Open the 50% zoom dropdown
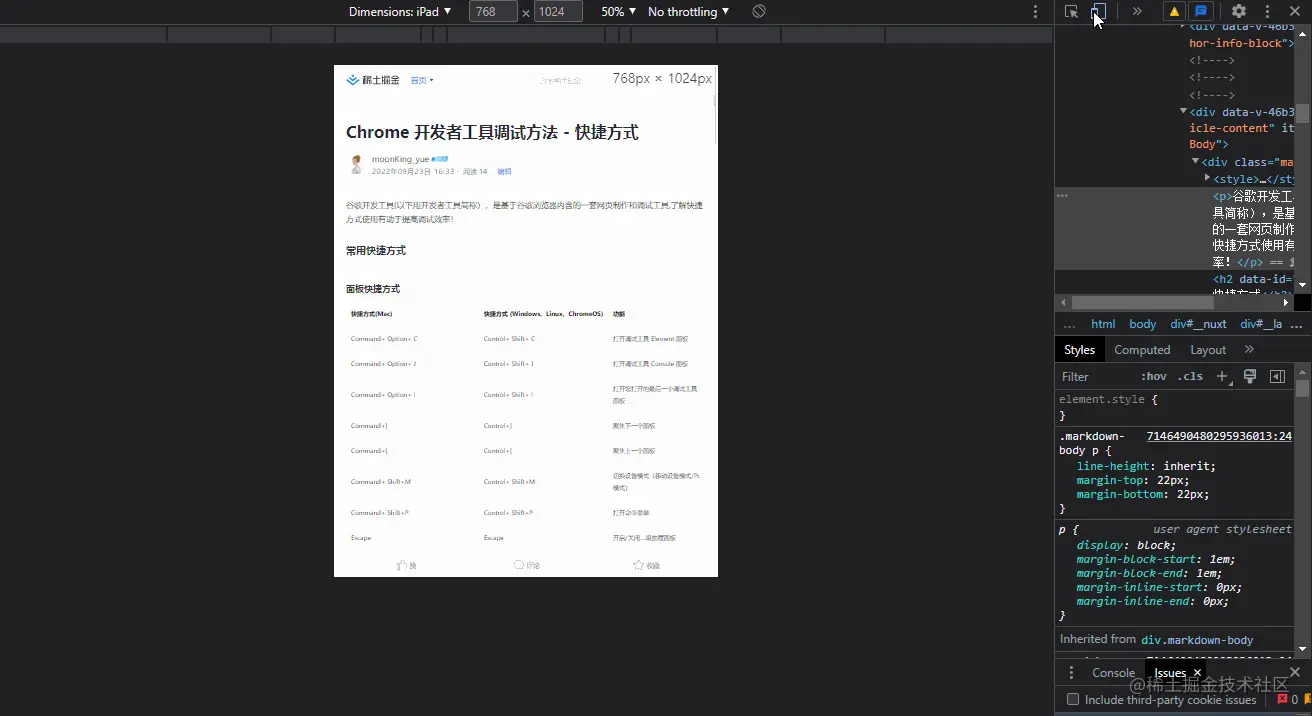Viewport: 1312px width, 716px height. [618, 12]
